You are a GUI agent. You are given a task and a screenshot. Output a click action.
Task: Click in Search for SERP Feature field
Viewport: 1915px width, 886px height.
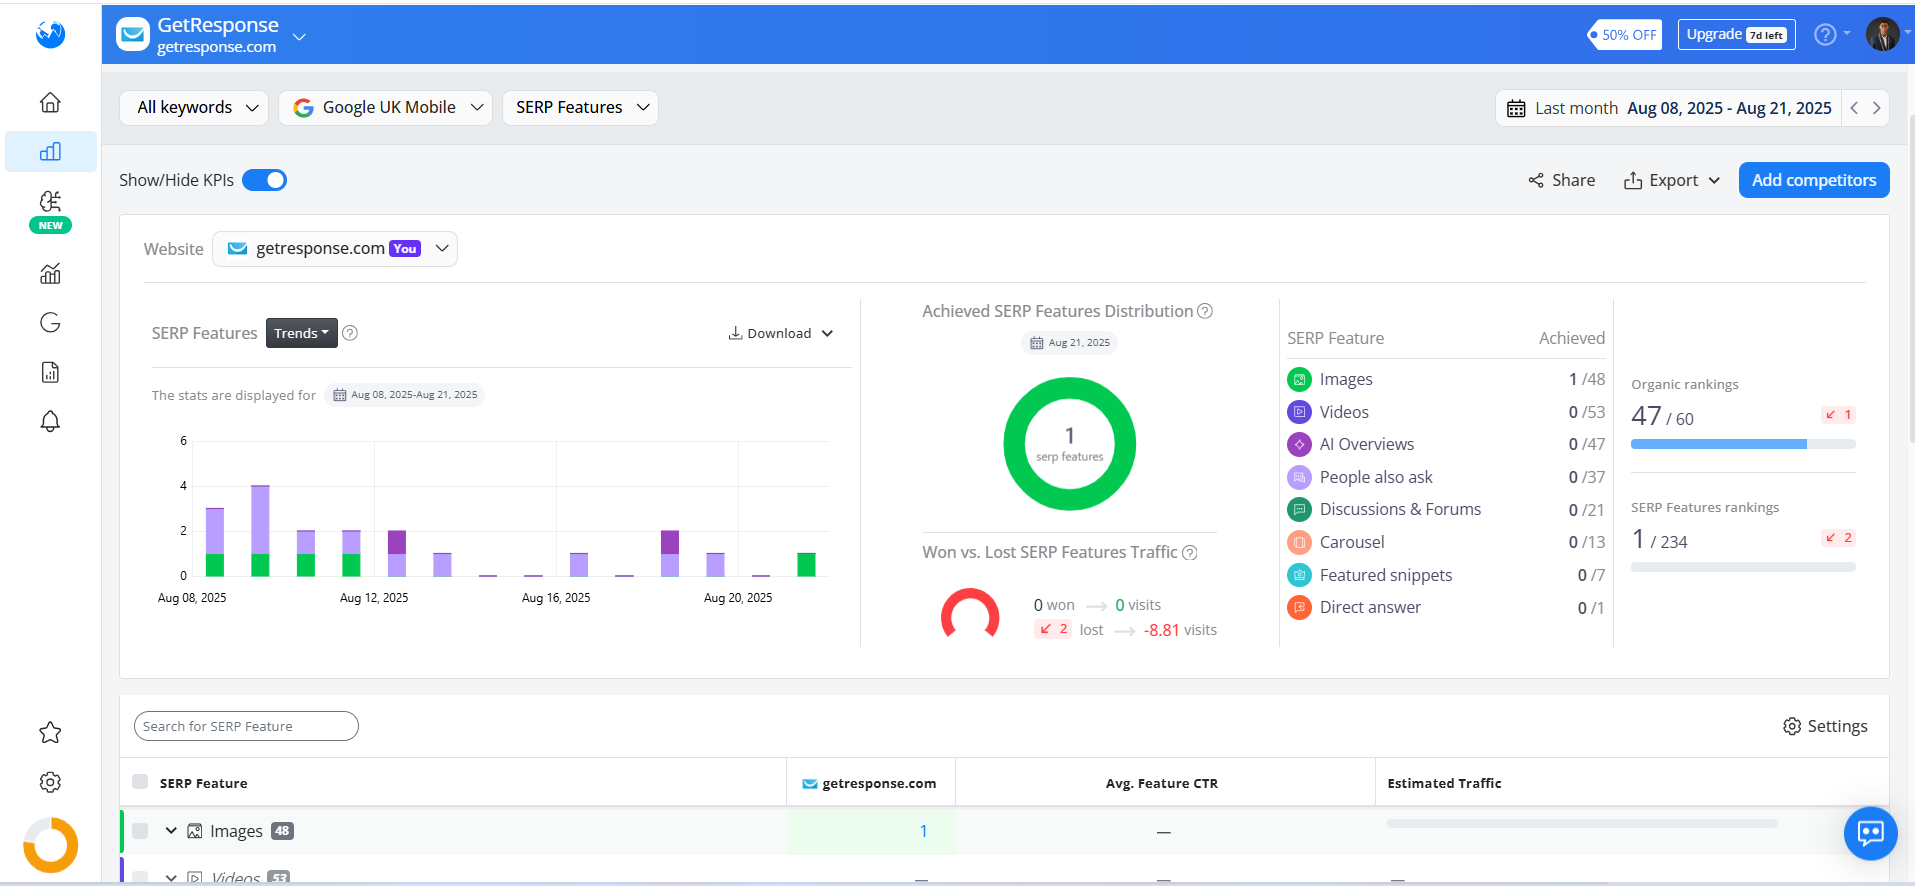point(246,726)
